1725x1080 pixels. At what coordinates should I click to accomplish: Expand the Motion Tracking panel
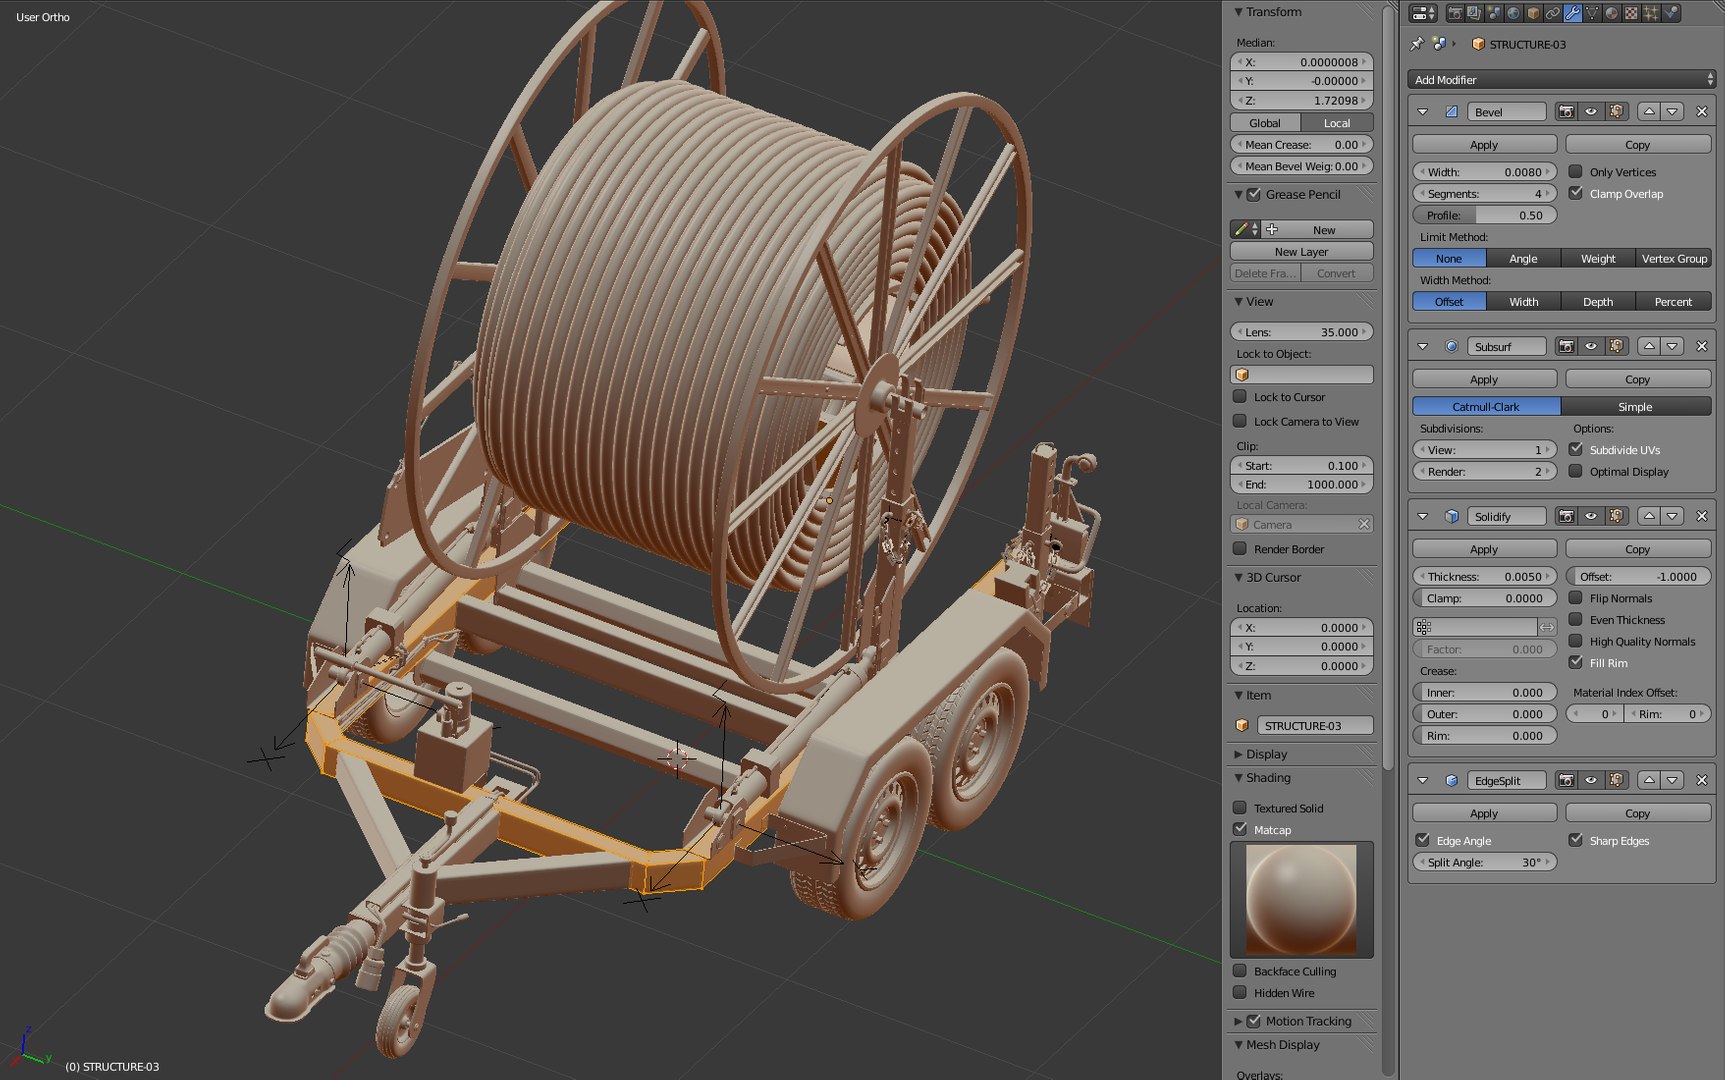click(1239, 1021)
